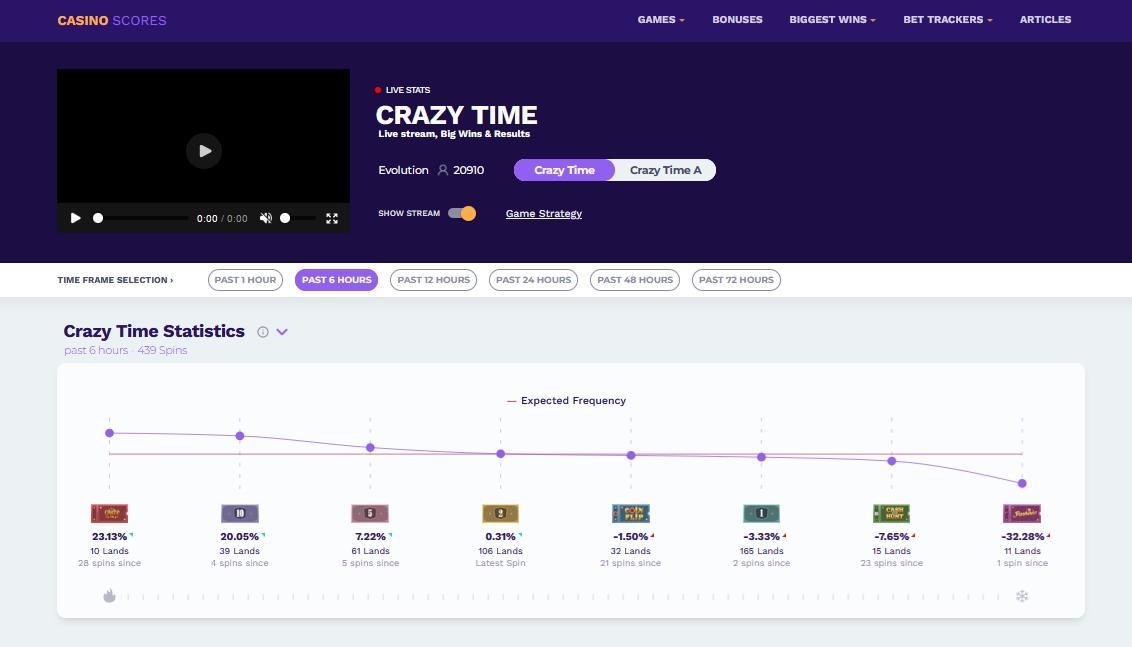
Task: Pick Past 72 Hours time frame
Action: [x=736, y=280]
